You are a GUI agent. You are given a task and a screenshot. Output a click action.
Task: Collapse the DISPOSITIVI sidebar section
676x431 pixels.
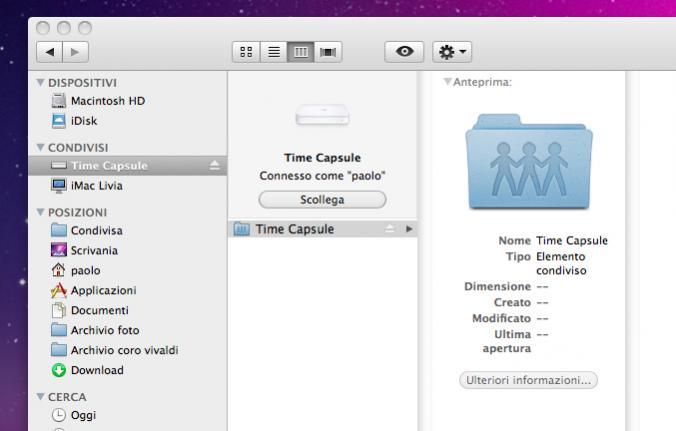point(41,82)
